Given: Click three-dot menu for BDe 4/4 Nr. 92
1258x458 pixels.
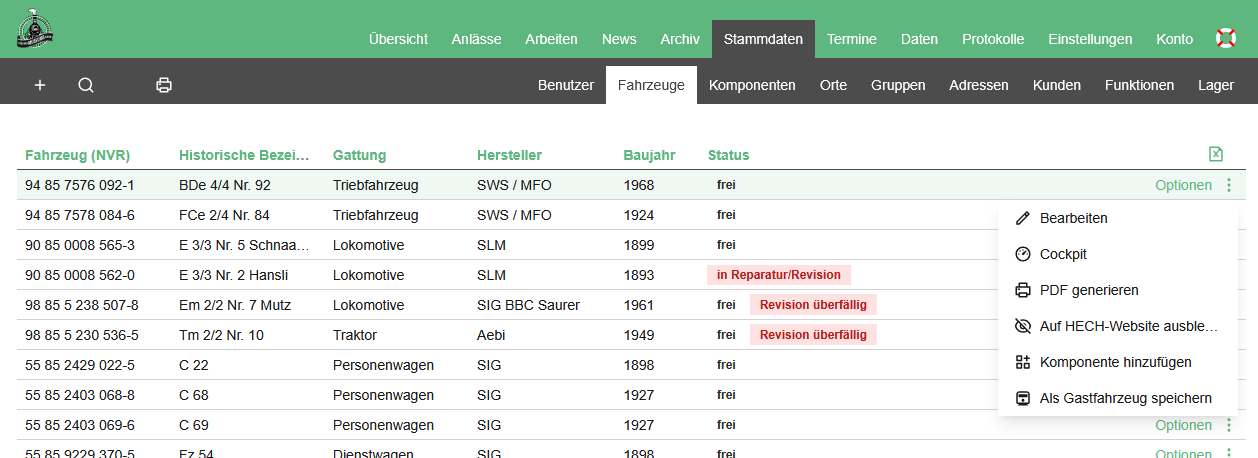Looking at the screenshot, I should pos(1229,185).
